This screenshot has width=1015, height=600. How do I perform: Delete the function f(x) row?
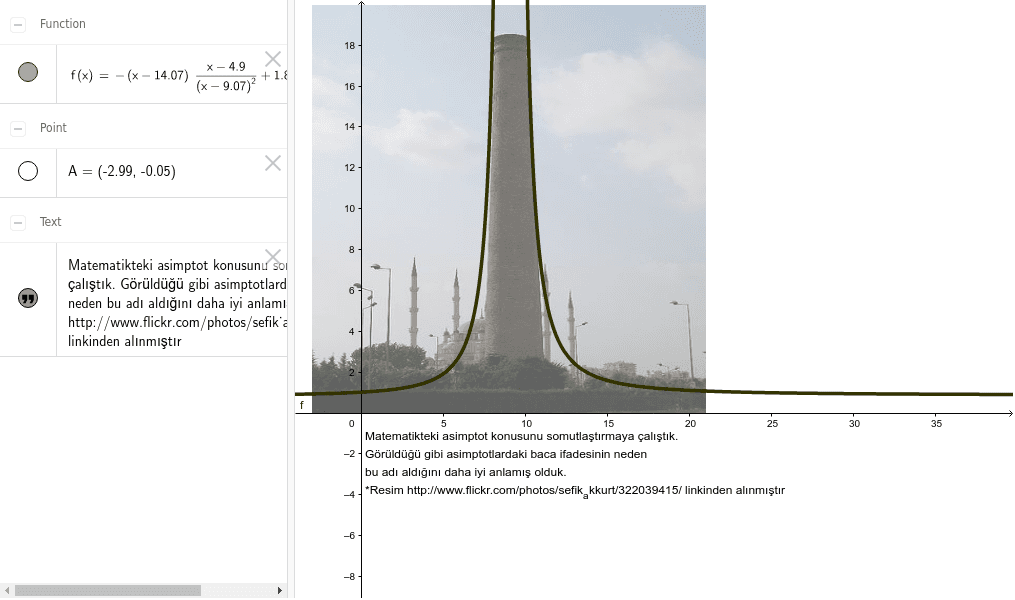point(273,59)
